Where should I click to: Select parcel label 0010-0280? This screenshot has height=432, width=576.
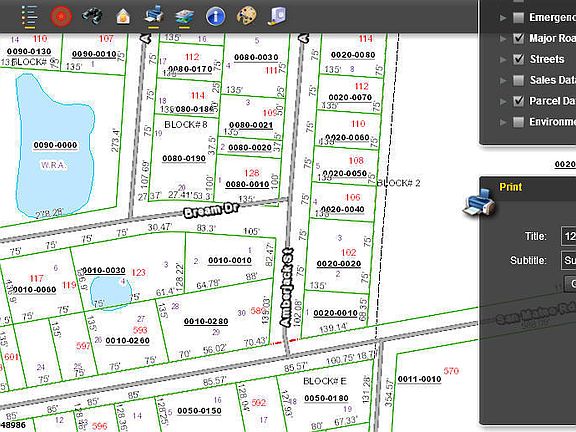(206, 321)
